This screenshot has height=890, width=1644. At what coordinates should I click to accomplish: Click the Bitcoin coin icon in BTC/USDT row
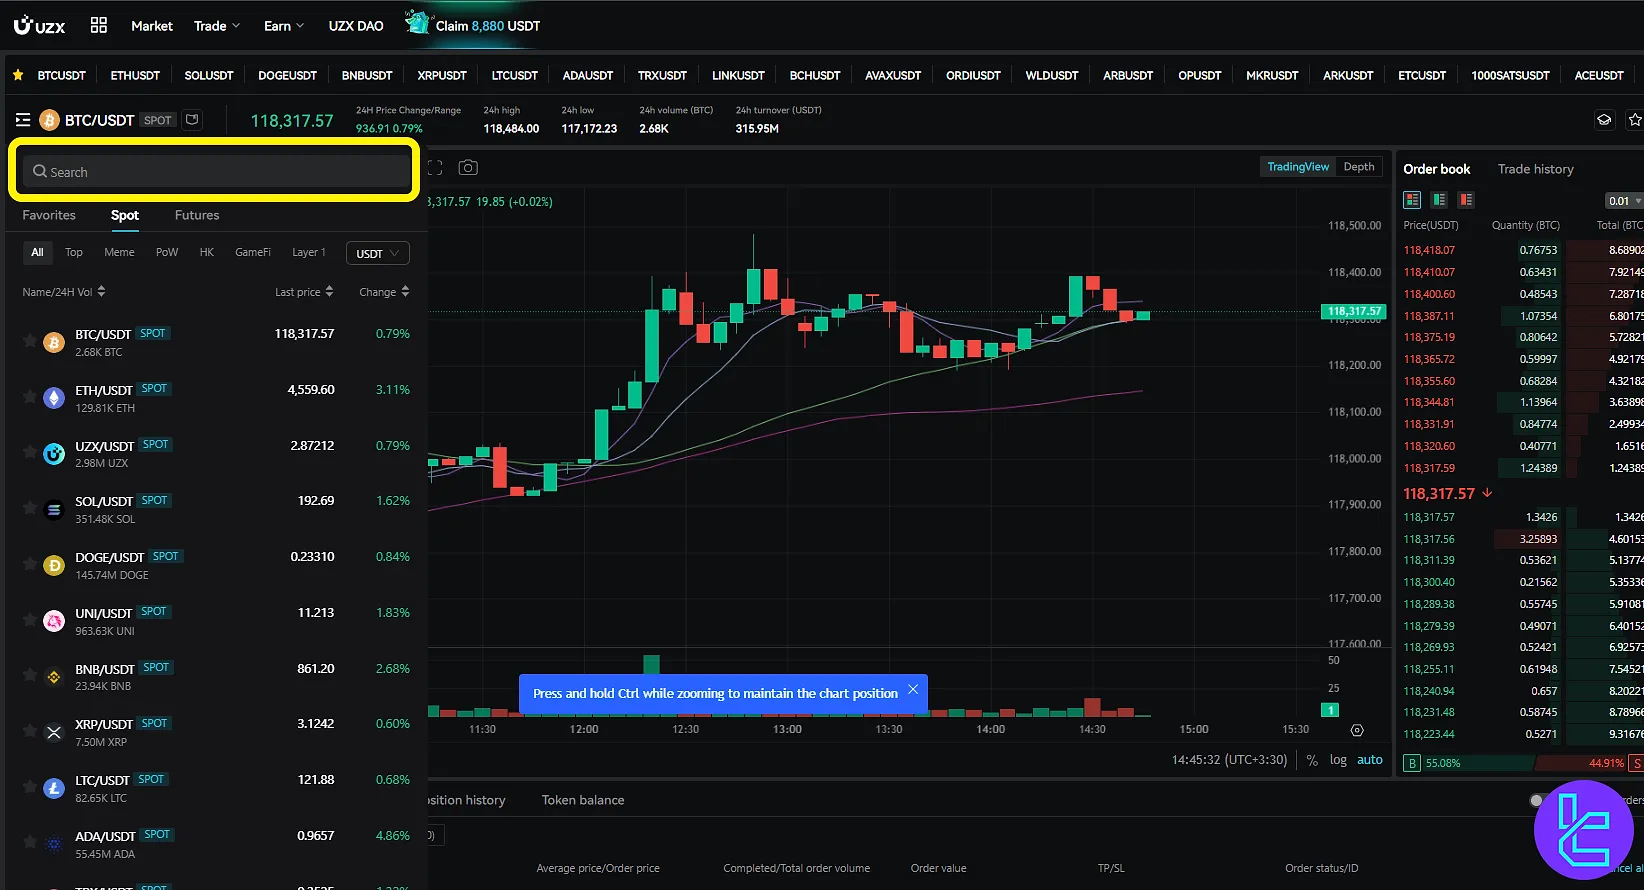tap(54, 343)
